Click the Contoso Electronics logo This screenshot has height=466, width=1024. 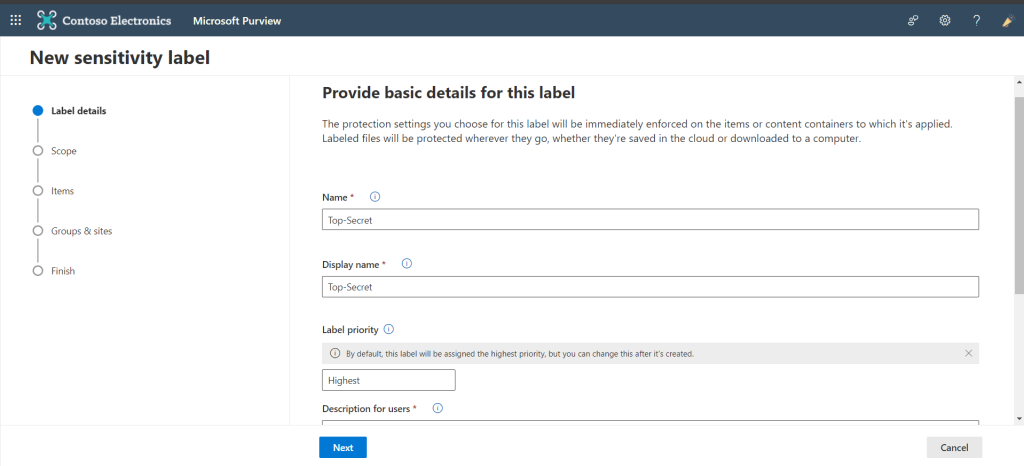point(47,20)
